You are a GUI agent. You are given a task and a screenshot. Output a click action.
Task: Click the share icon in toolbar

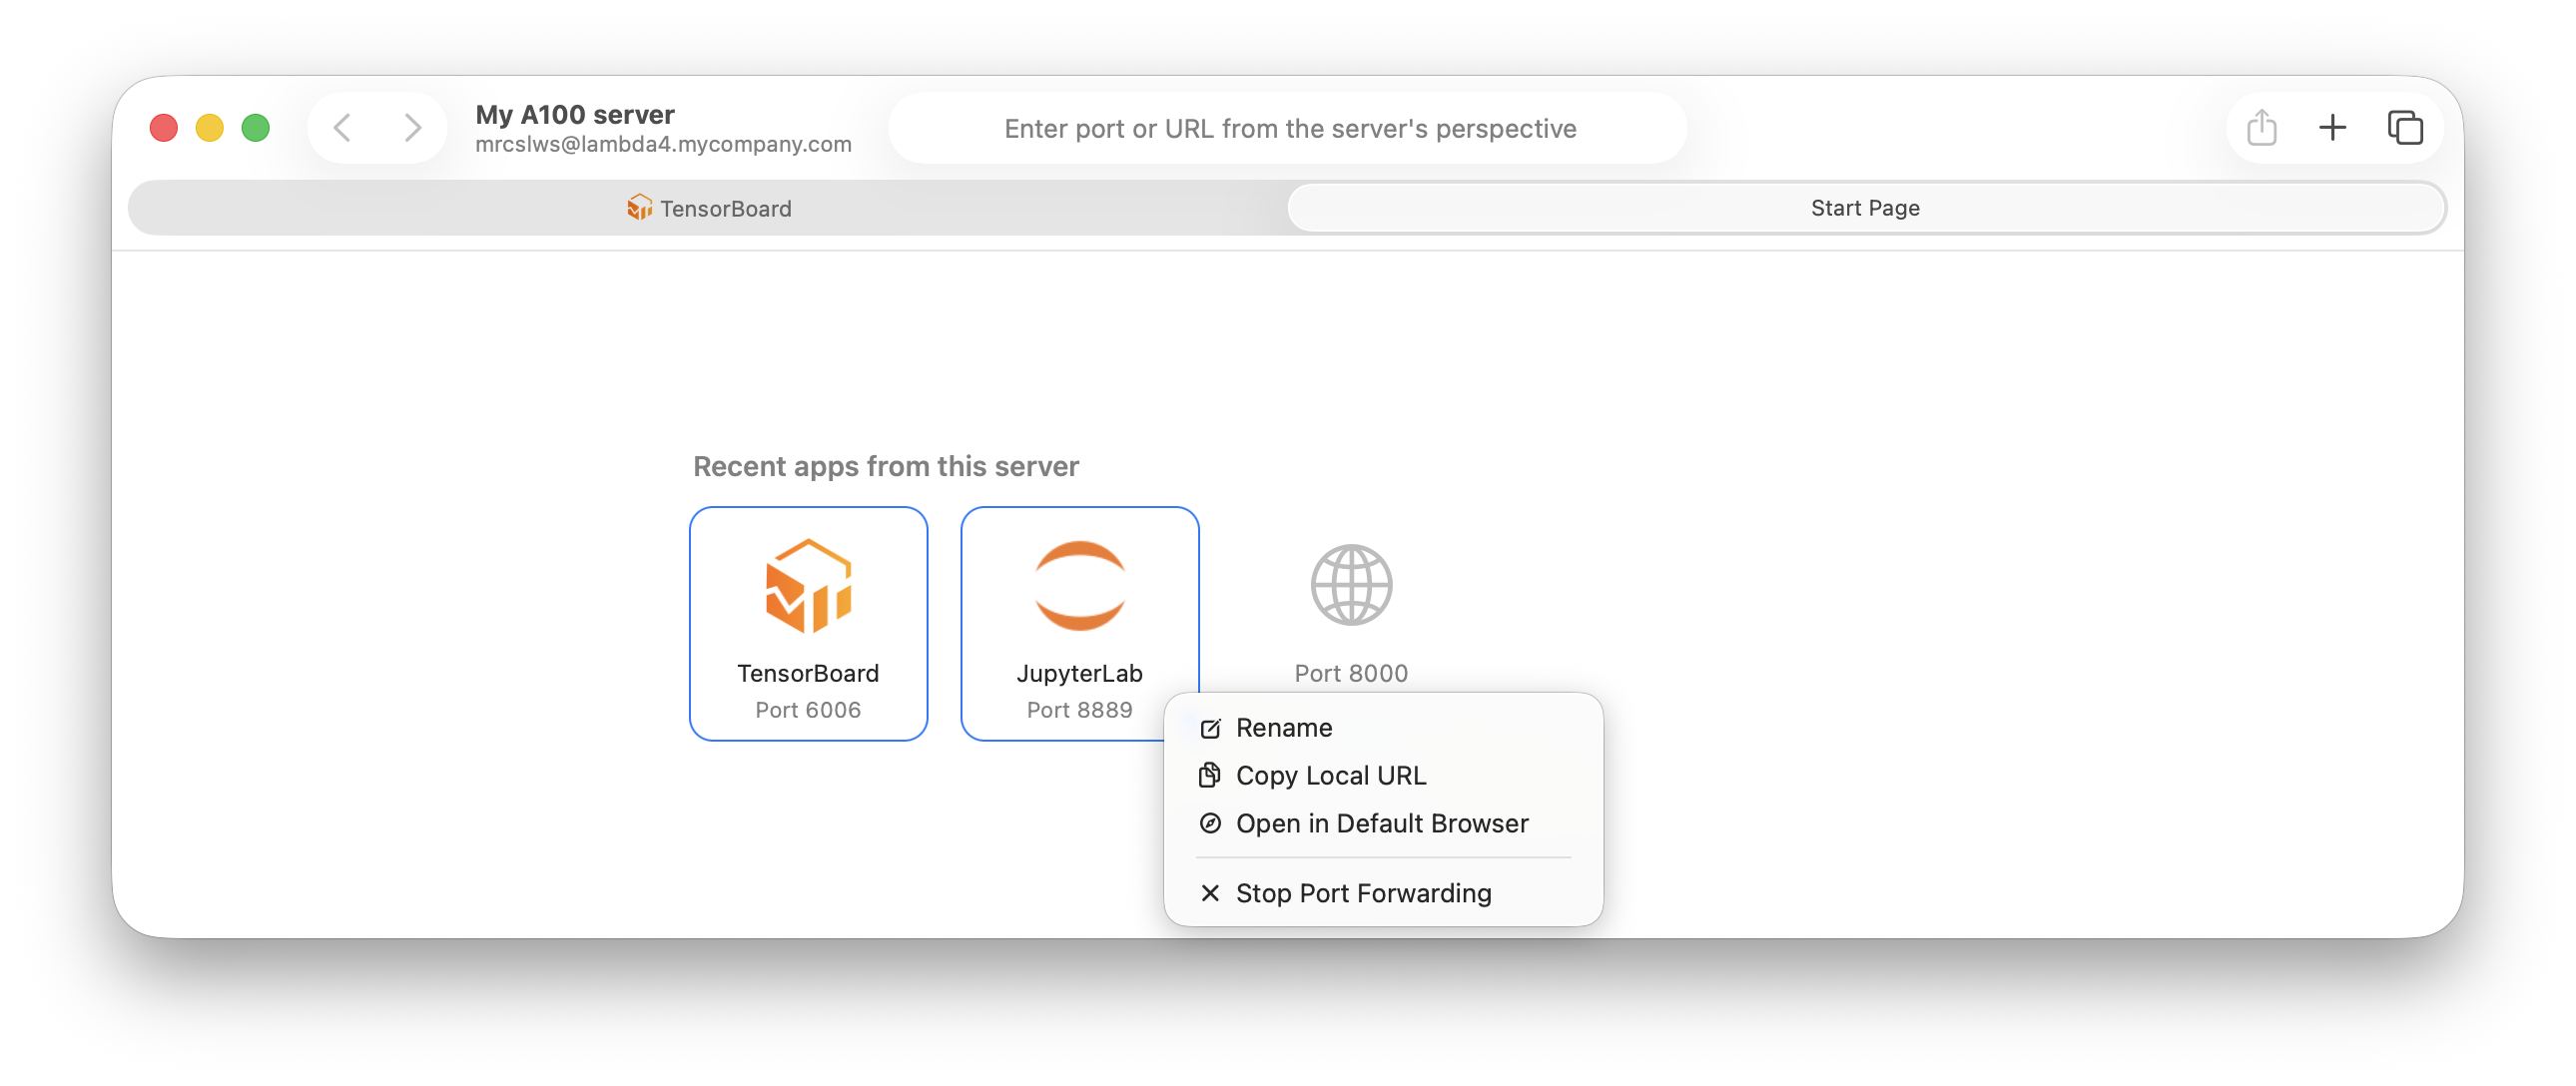point(2261,128)
